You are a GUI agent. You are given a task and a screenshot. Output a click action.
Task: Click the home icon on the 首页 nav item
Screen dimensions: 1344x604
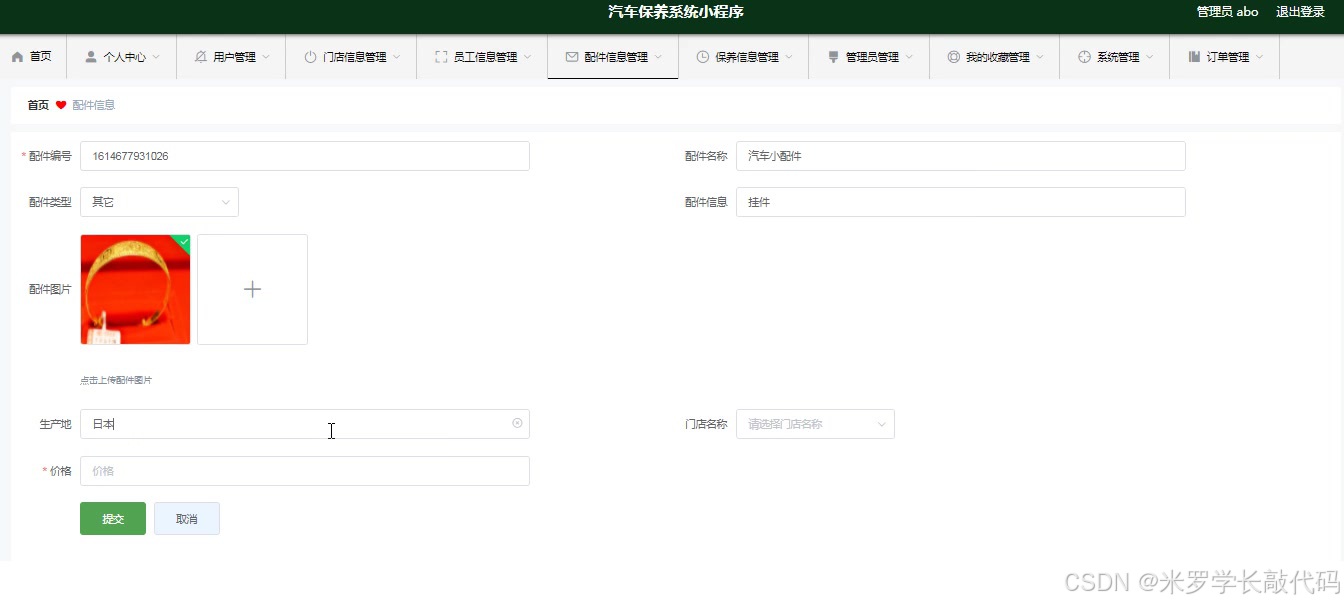click(x=16, y=56)
